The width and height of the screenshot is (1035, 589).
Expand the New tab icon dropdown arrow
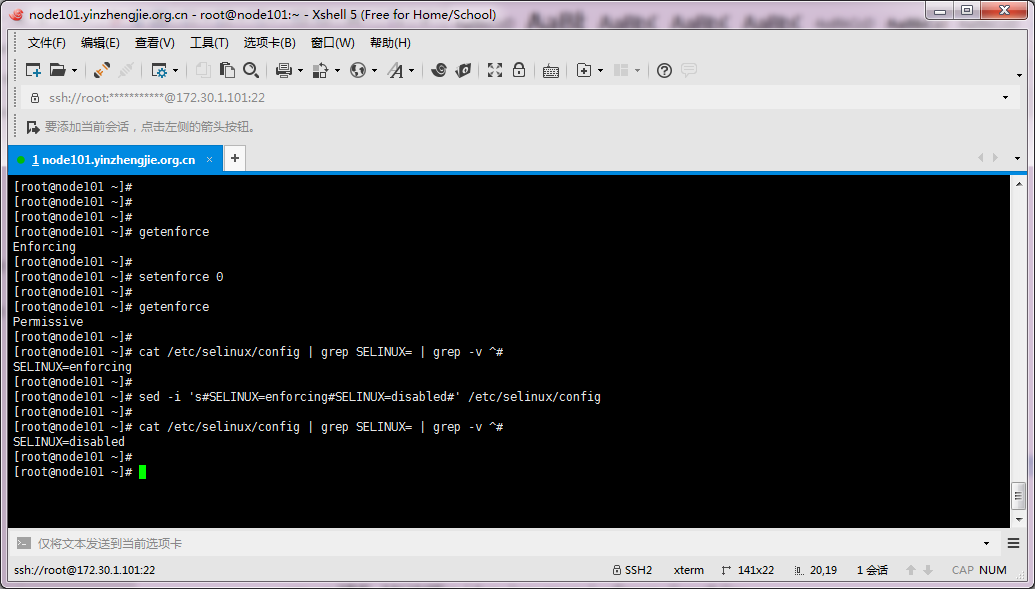click(x=600, y=71)
